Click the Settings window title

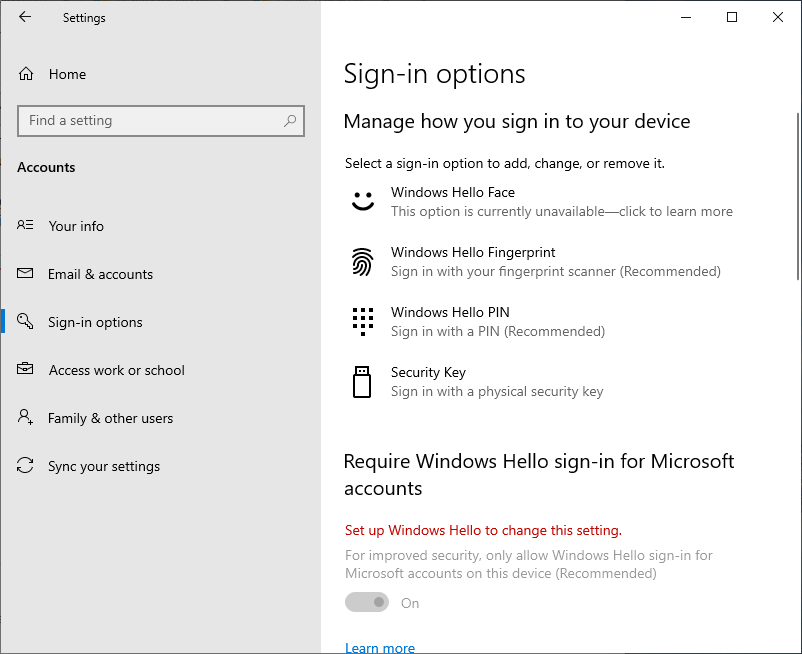coord(84,17)
